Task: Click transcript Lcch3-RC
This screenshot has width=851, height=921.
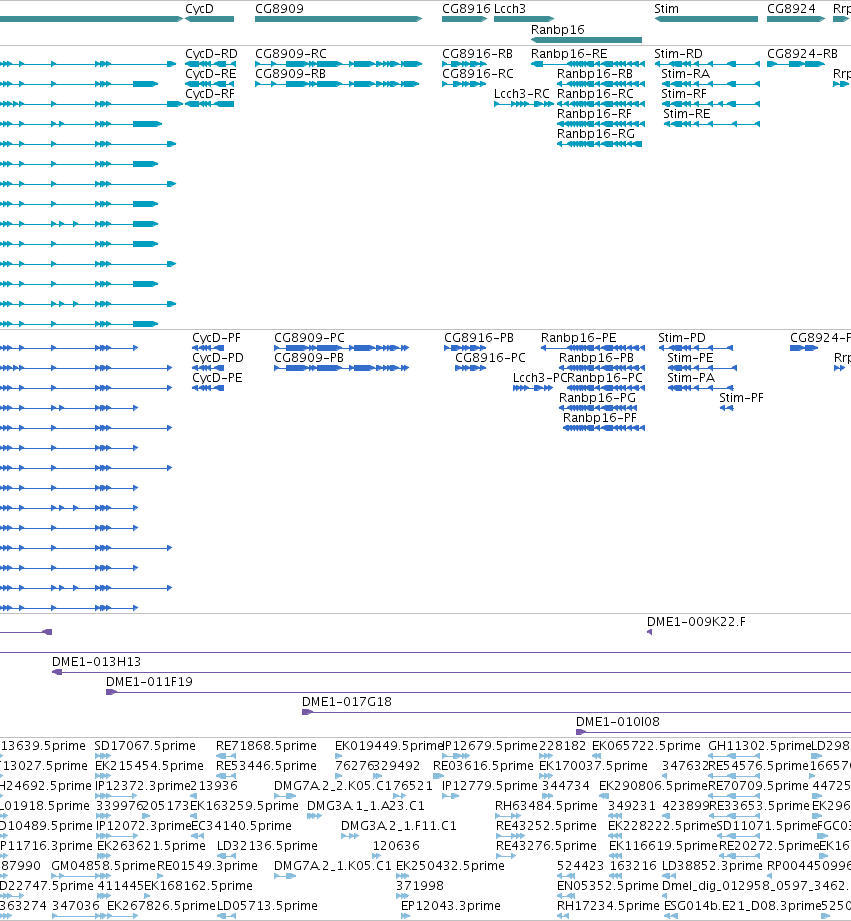Action: coord(524,104)
